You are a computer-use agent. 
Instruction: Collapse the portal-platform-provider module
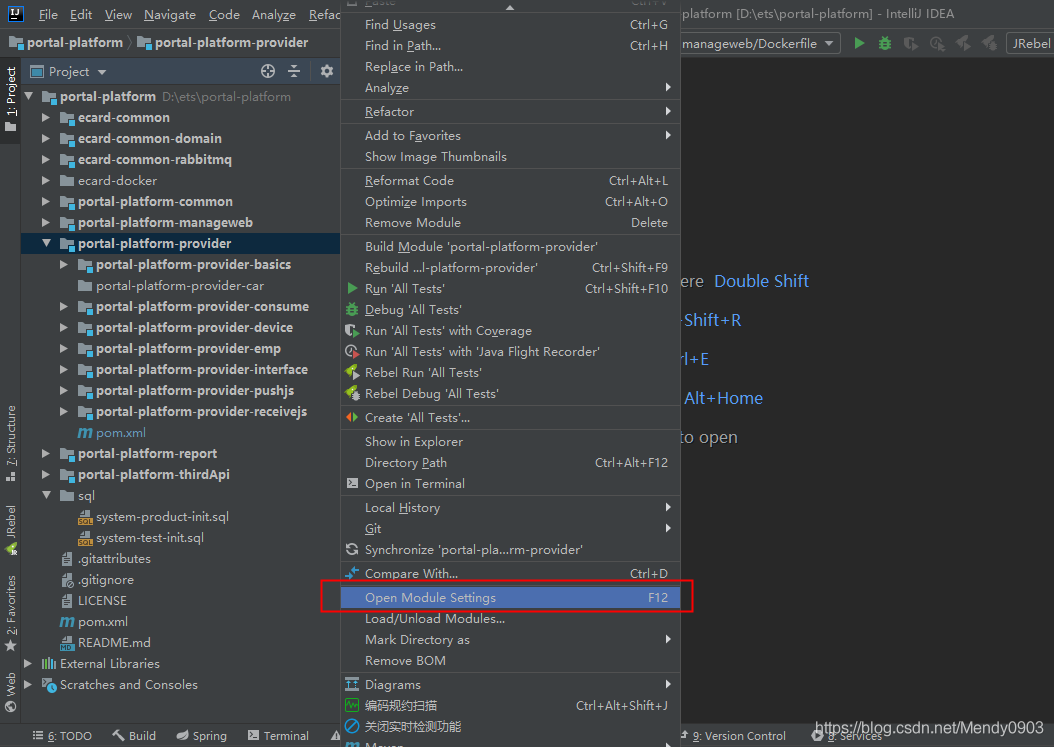(46, 243)
